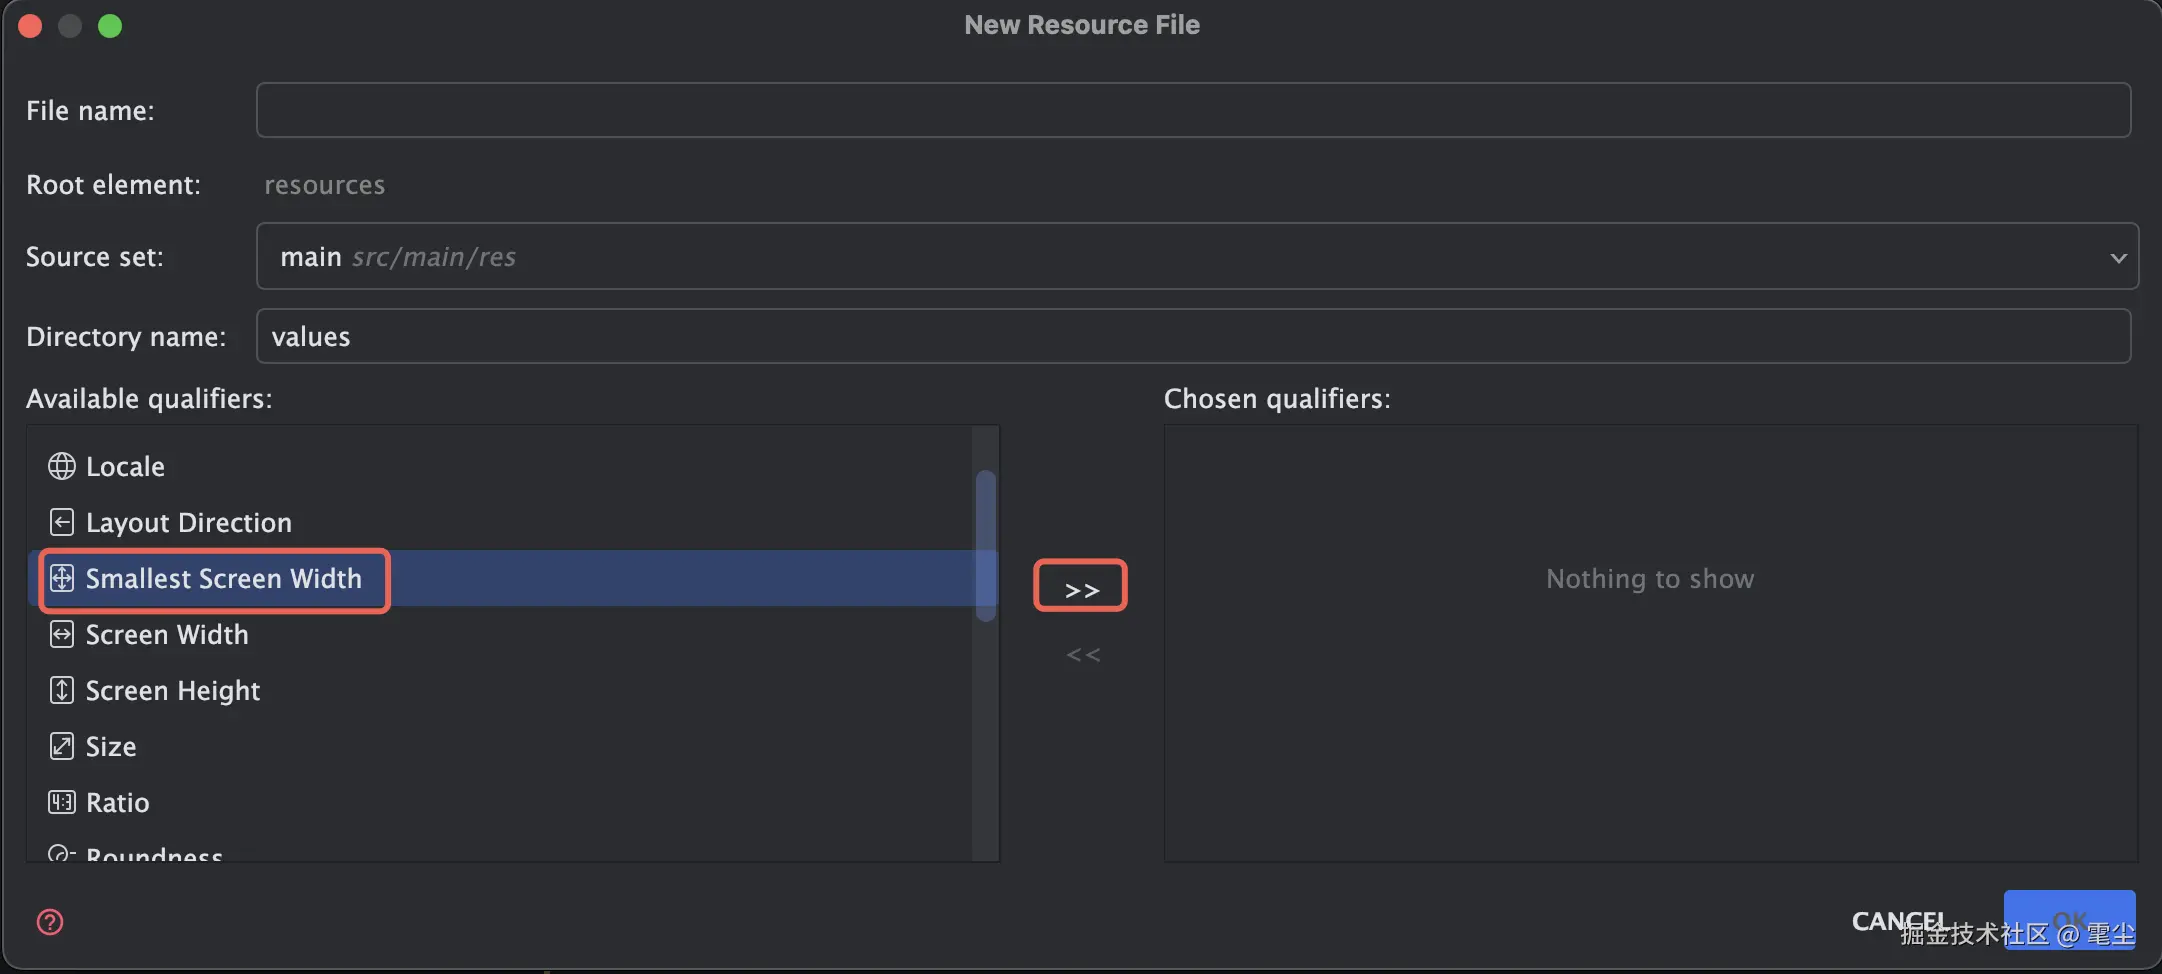Add qualifier with the >> button
This screenshot has width=2162, height=974.
click(x=1080, y=587)
